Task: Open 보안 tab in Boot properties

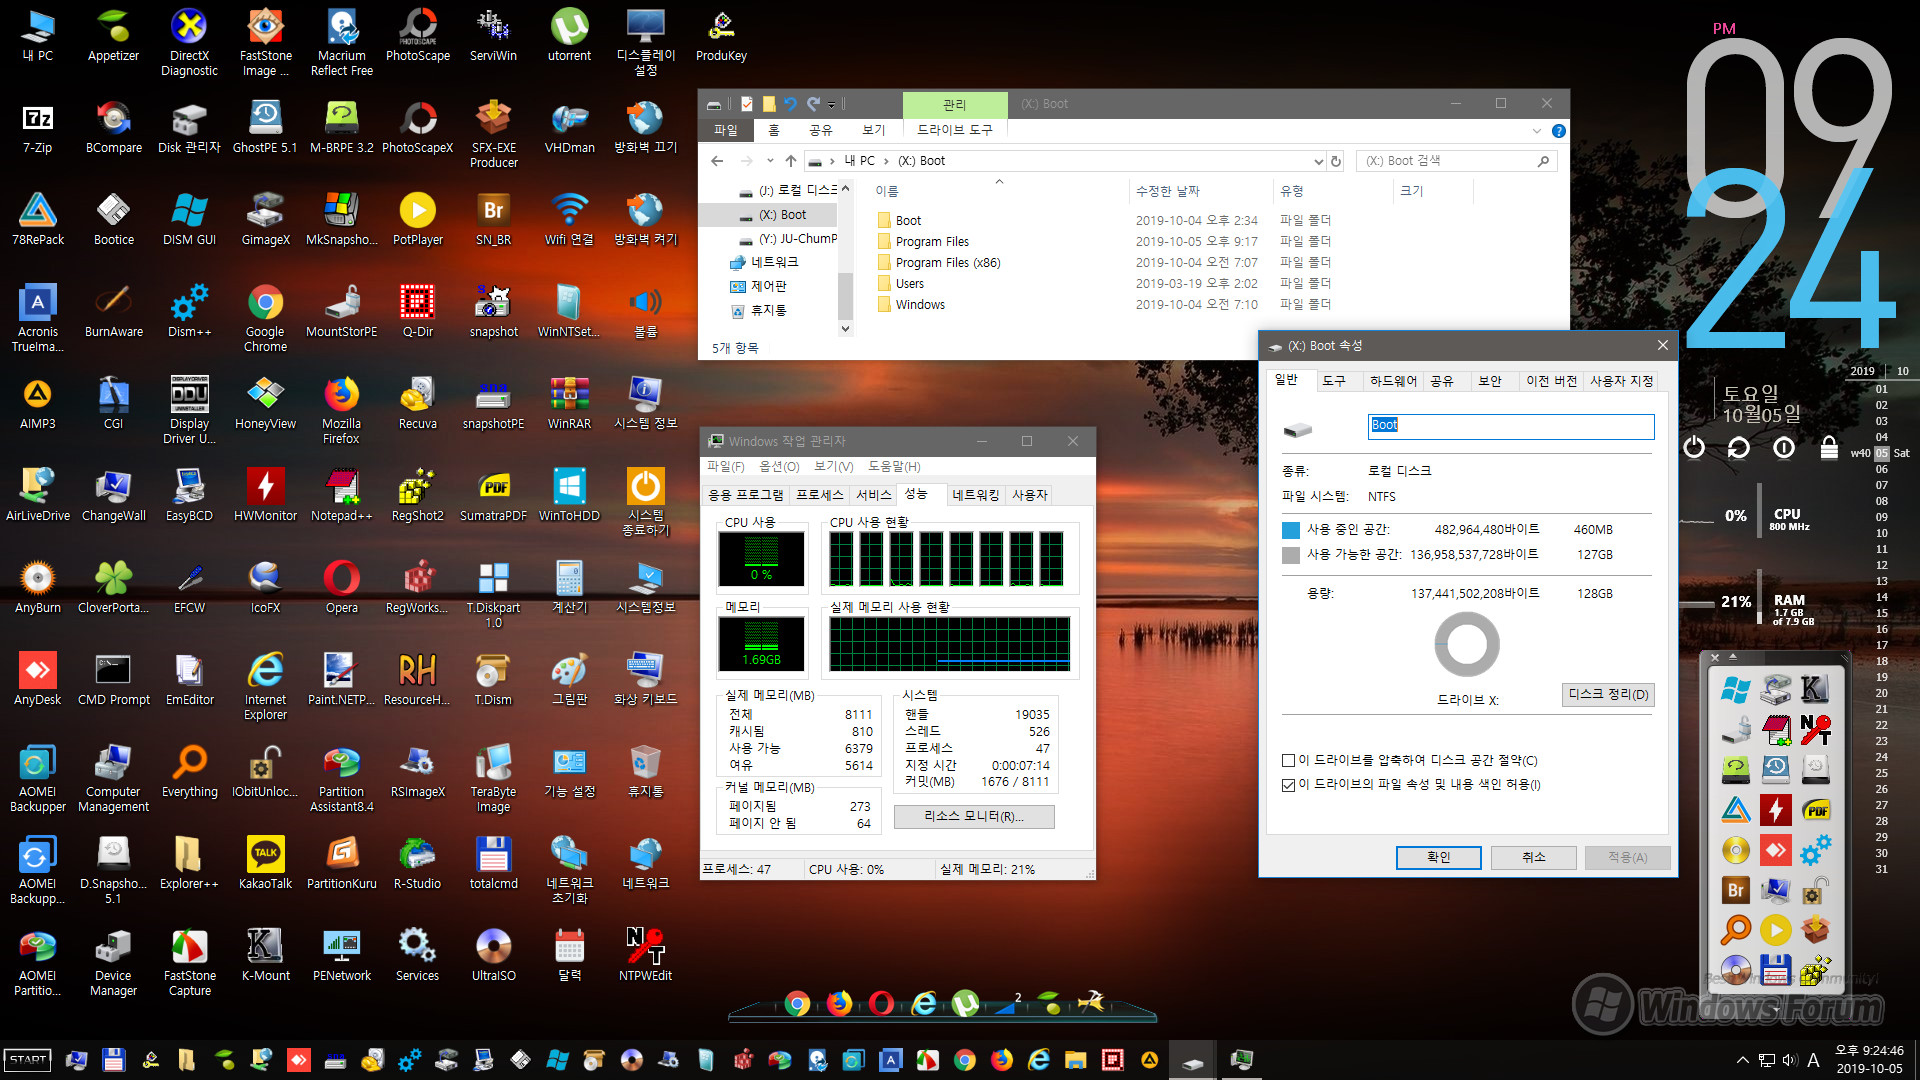Action: (1490, 381)
